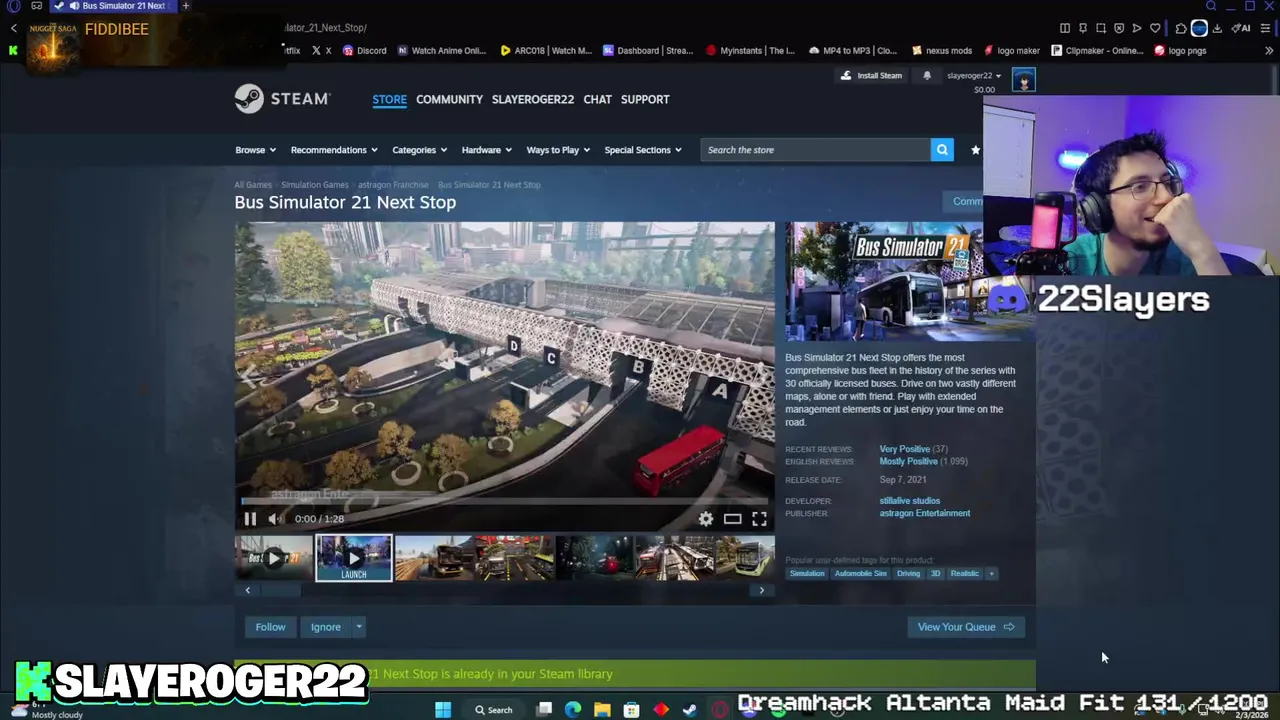Go to the COMMUNITY tab
The image size is (1280, 720).
449,99
